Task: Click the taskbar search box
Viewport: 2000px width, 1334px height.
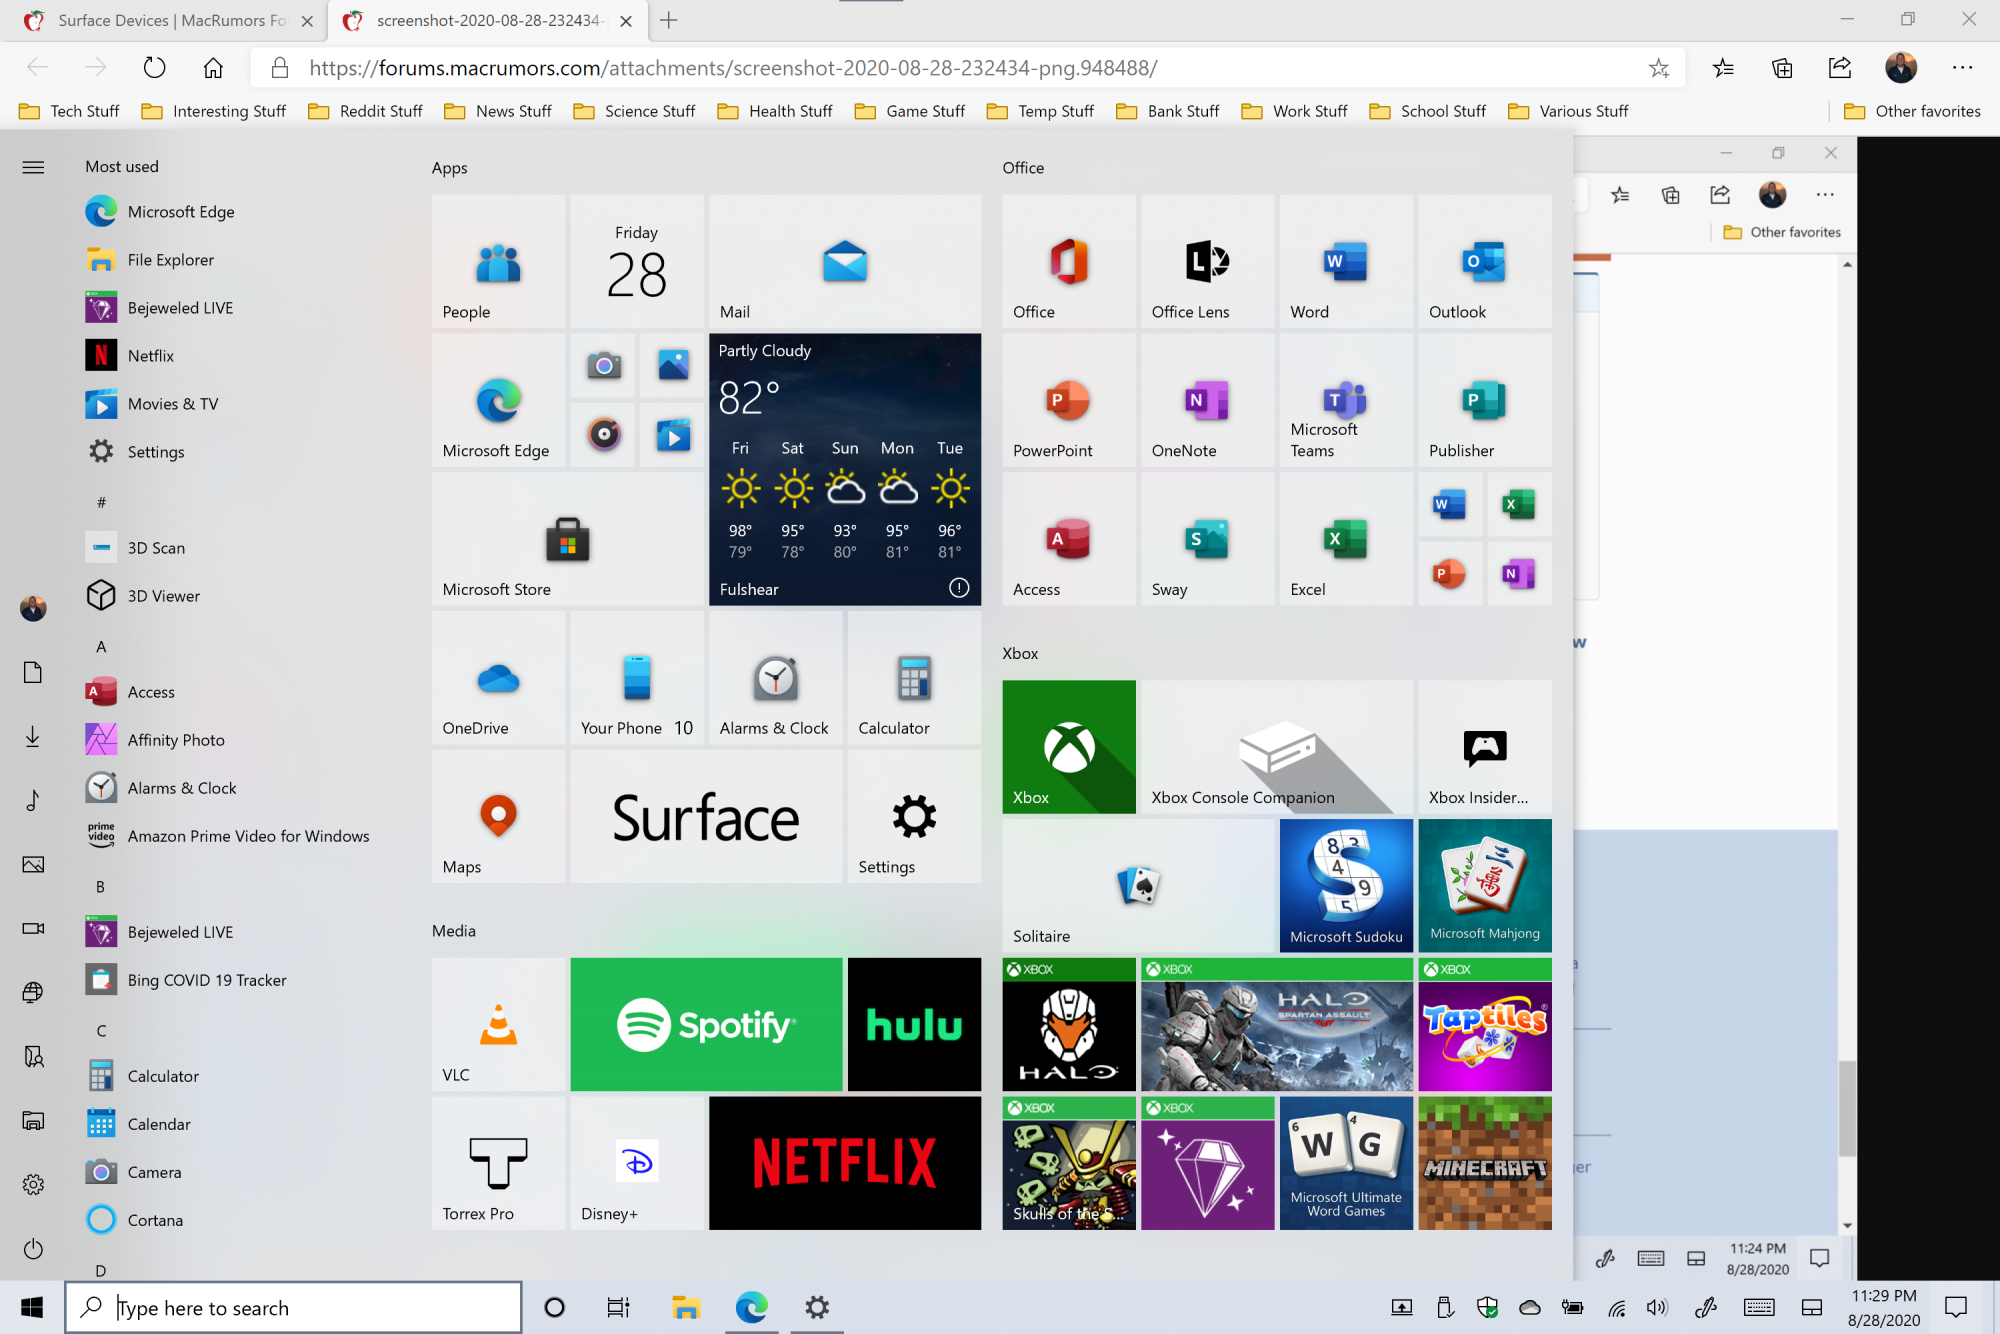Action: tap(293, 1307)
